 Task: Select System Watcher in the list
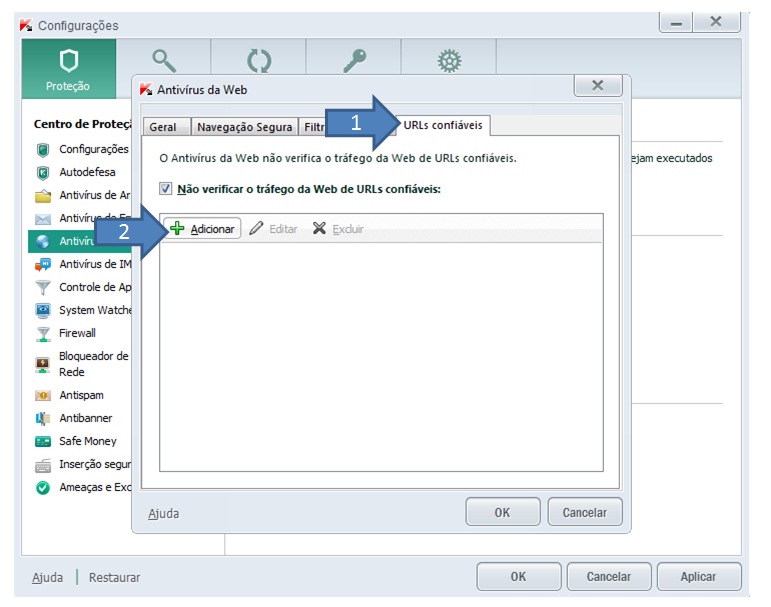(95, 310)
